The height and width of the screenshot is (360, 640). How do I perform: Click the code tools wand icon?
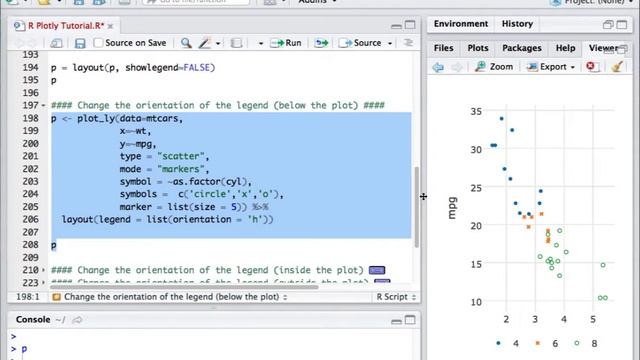[x=204, y=43]
